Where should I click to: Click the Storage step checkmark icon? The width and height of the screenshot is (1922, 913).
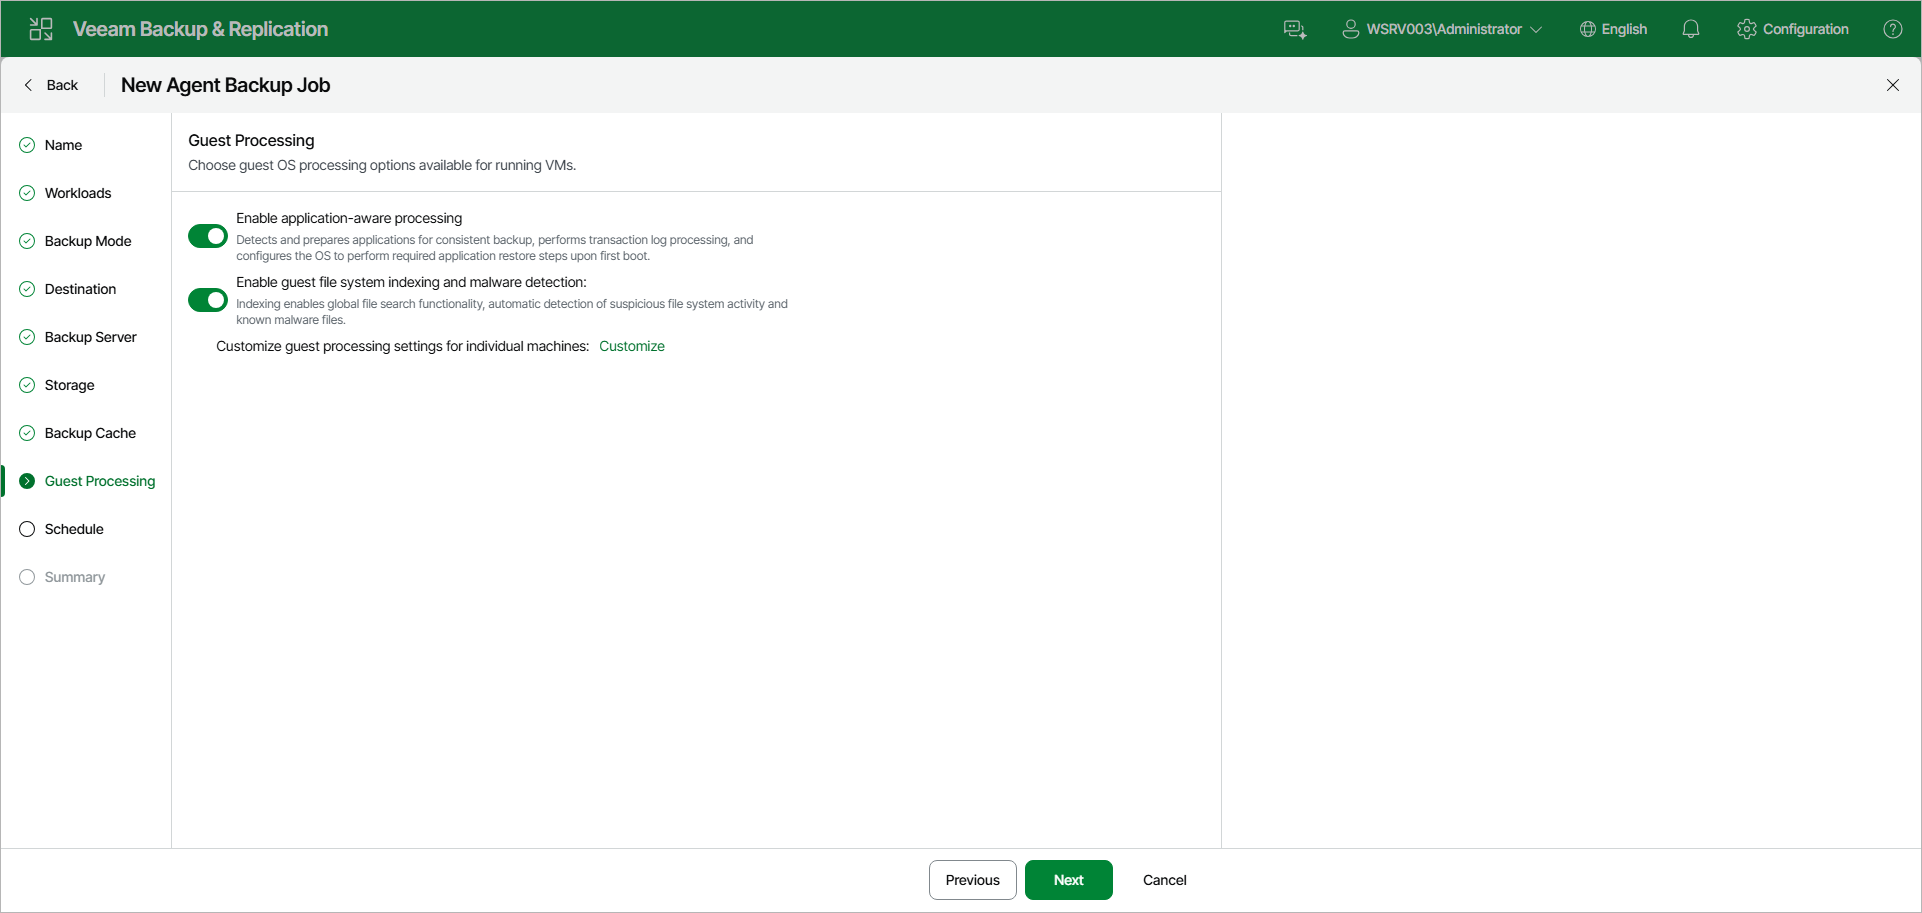click(x=27, y=385)
